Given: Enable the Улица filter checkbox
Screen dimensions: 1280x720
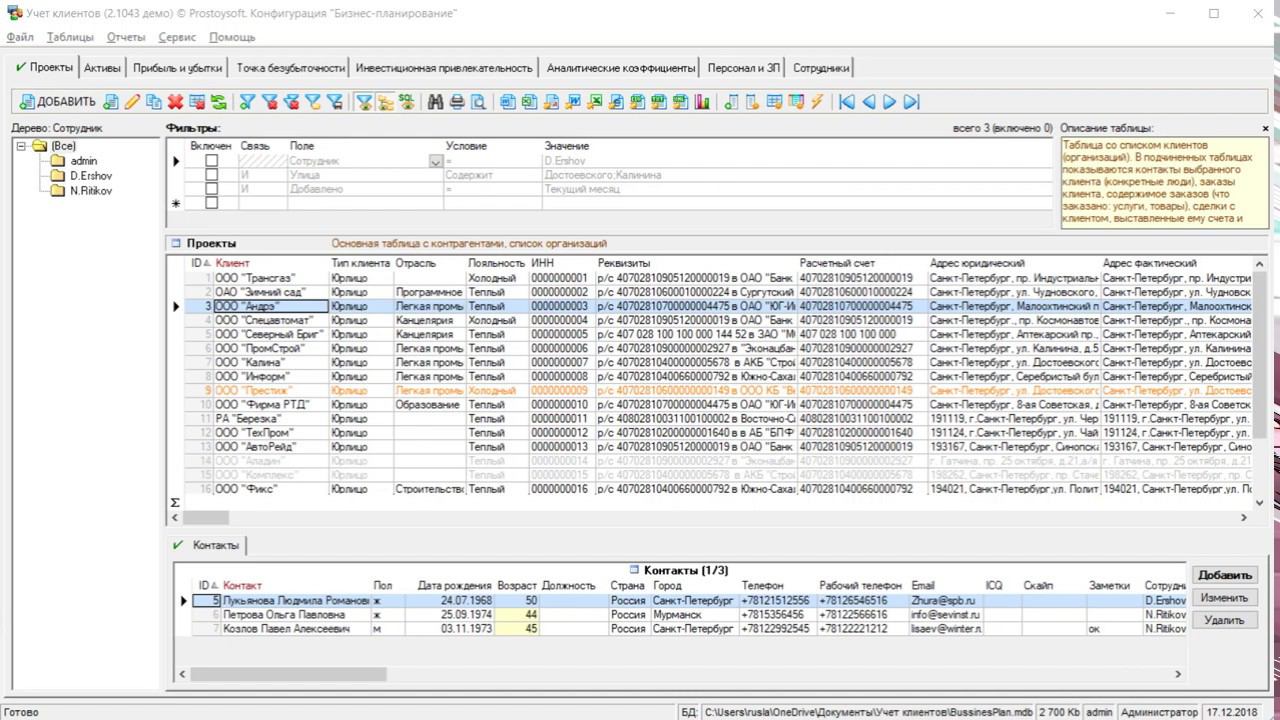Looking at the screenshot, I should click(211, 175).
